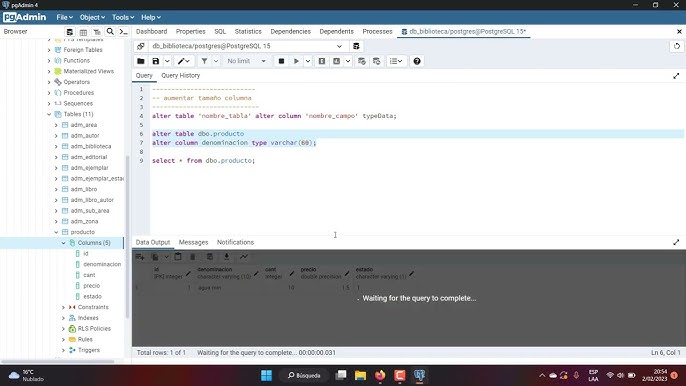Click the Execute query play button
This screenshot has width=686, height=386.
[x=296, y=61]
